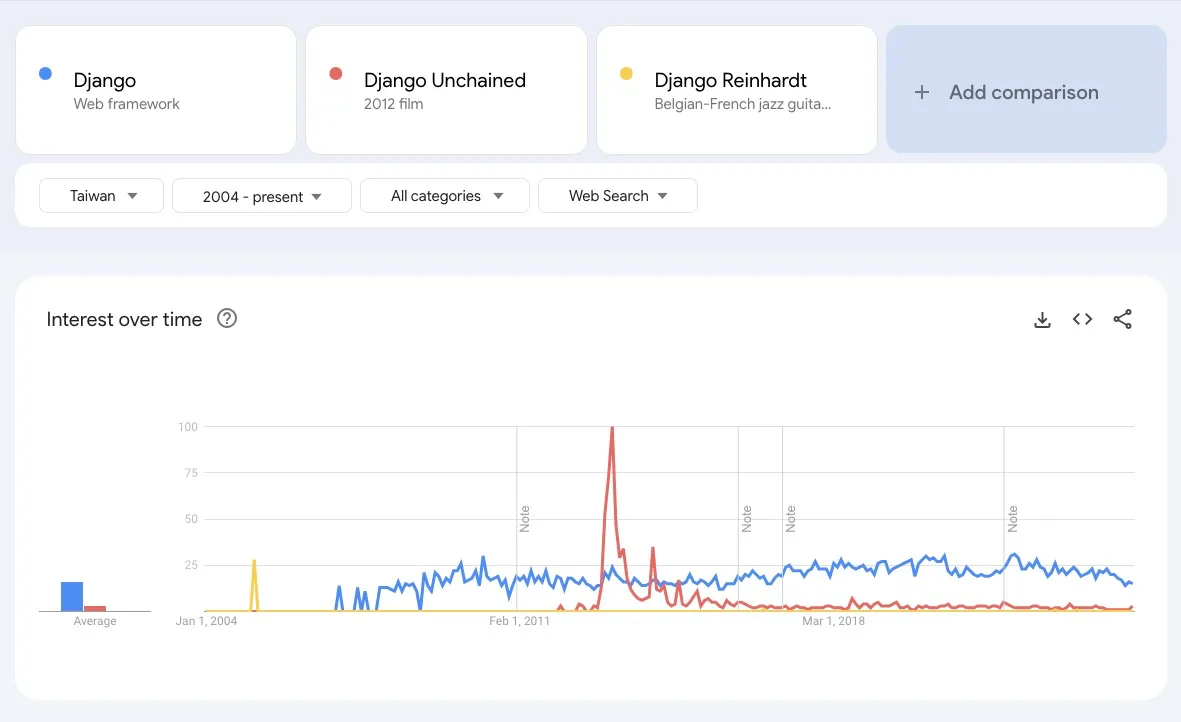
Task: Select the blue Django color dot
Action: coord(44,73)
